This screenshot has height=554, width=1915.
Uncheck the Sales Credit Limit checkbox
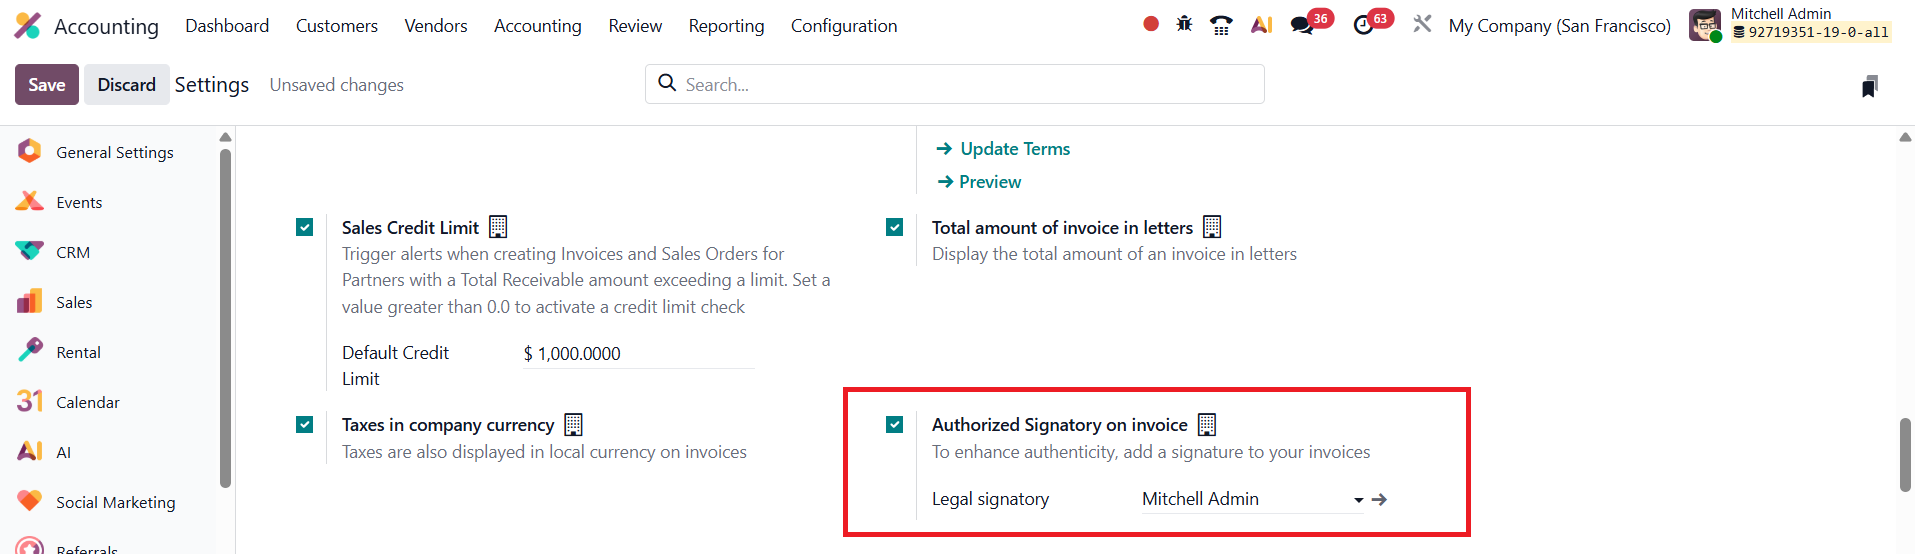coord(305,227)
